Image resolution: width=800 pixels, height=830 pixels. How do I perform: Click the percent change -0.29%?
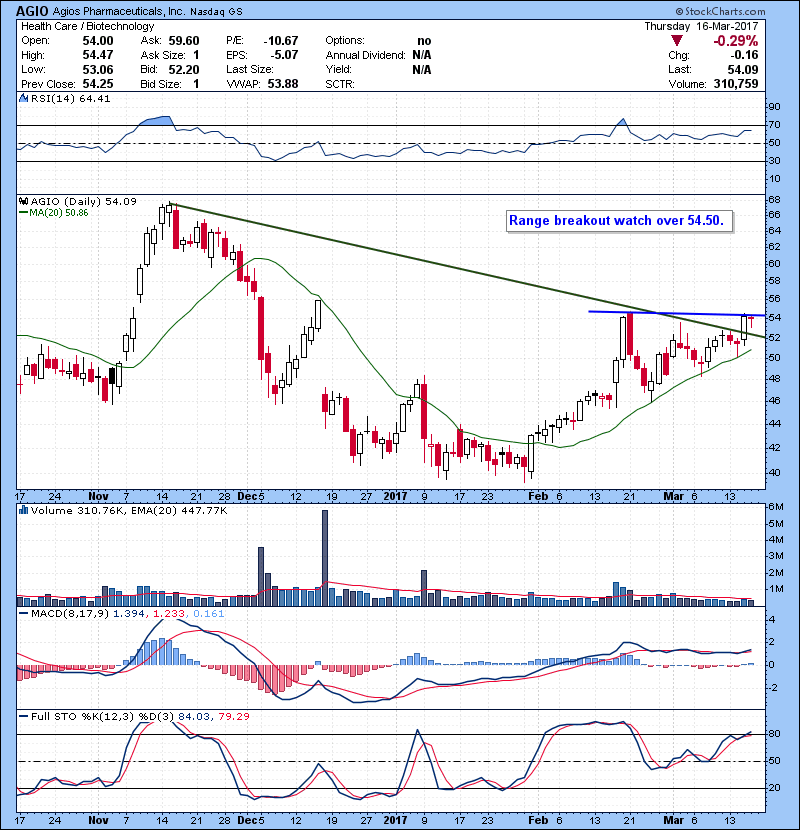click(x=735, y=41)
